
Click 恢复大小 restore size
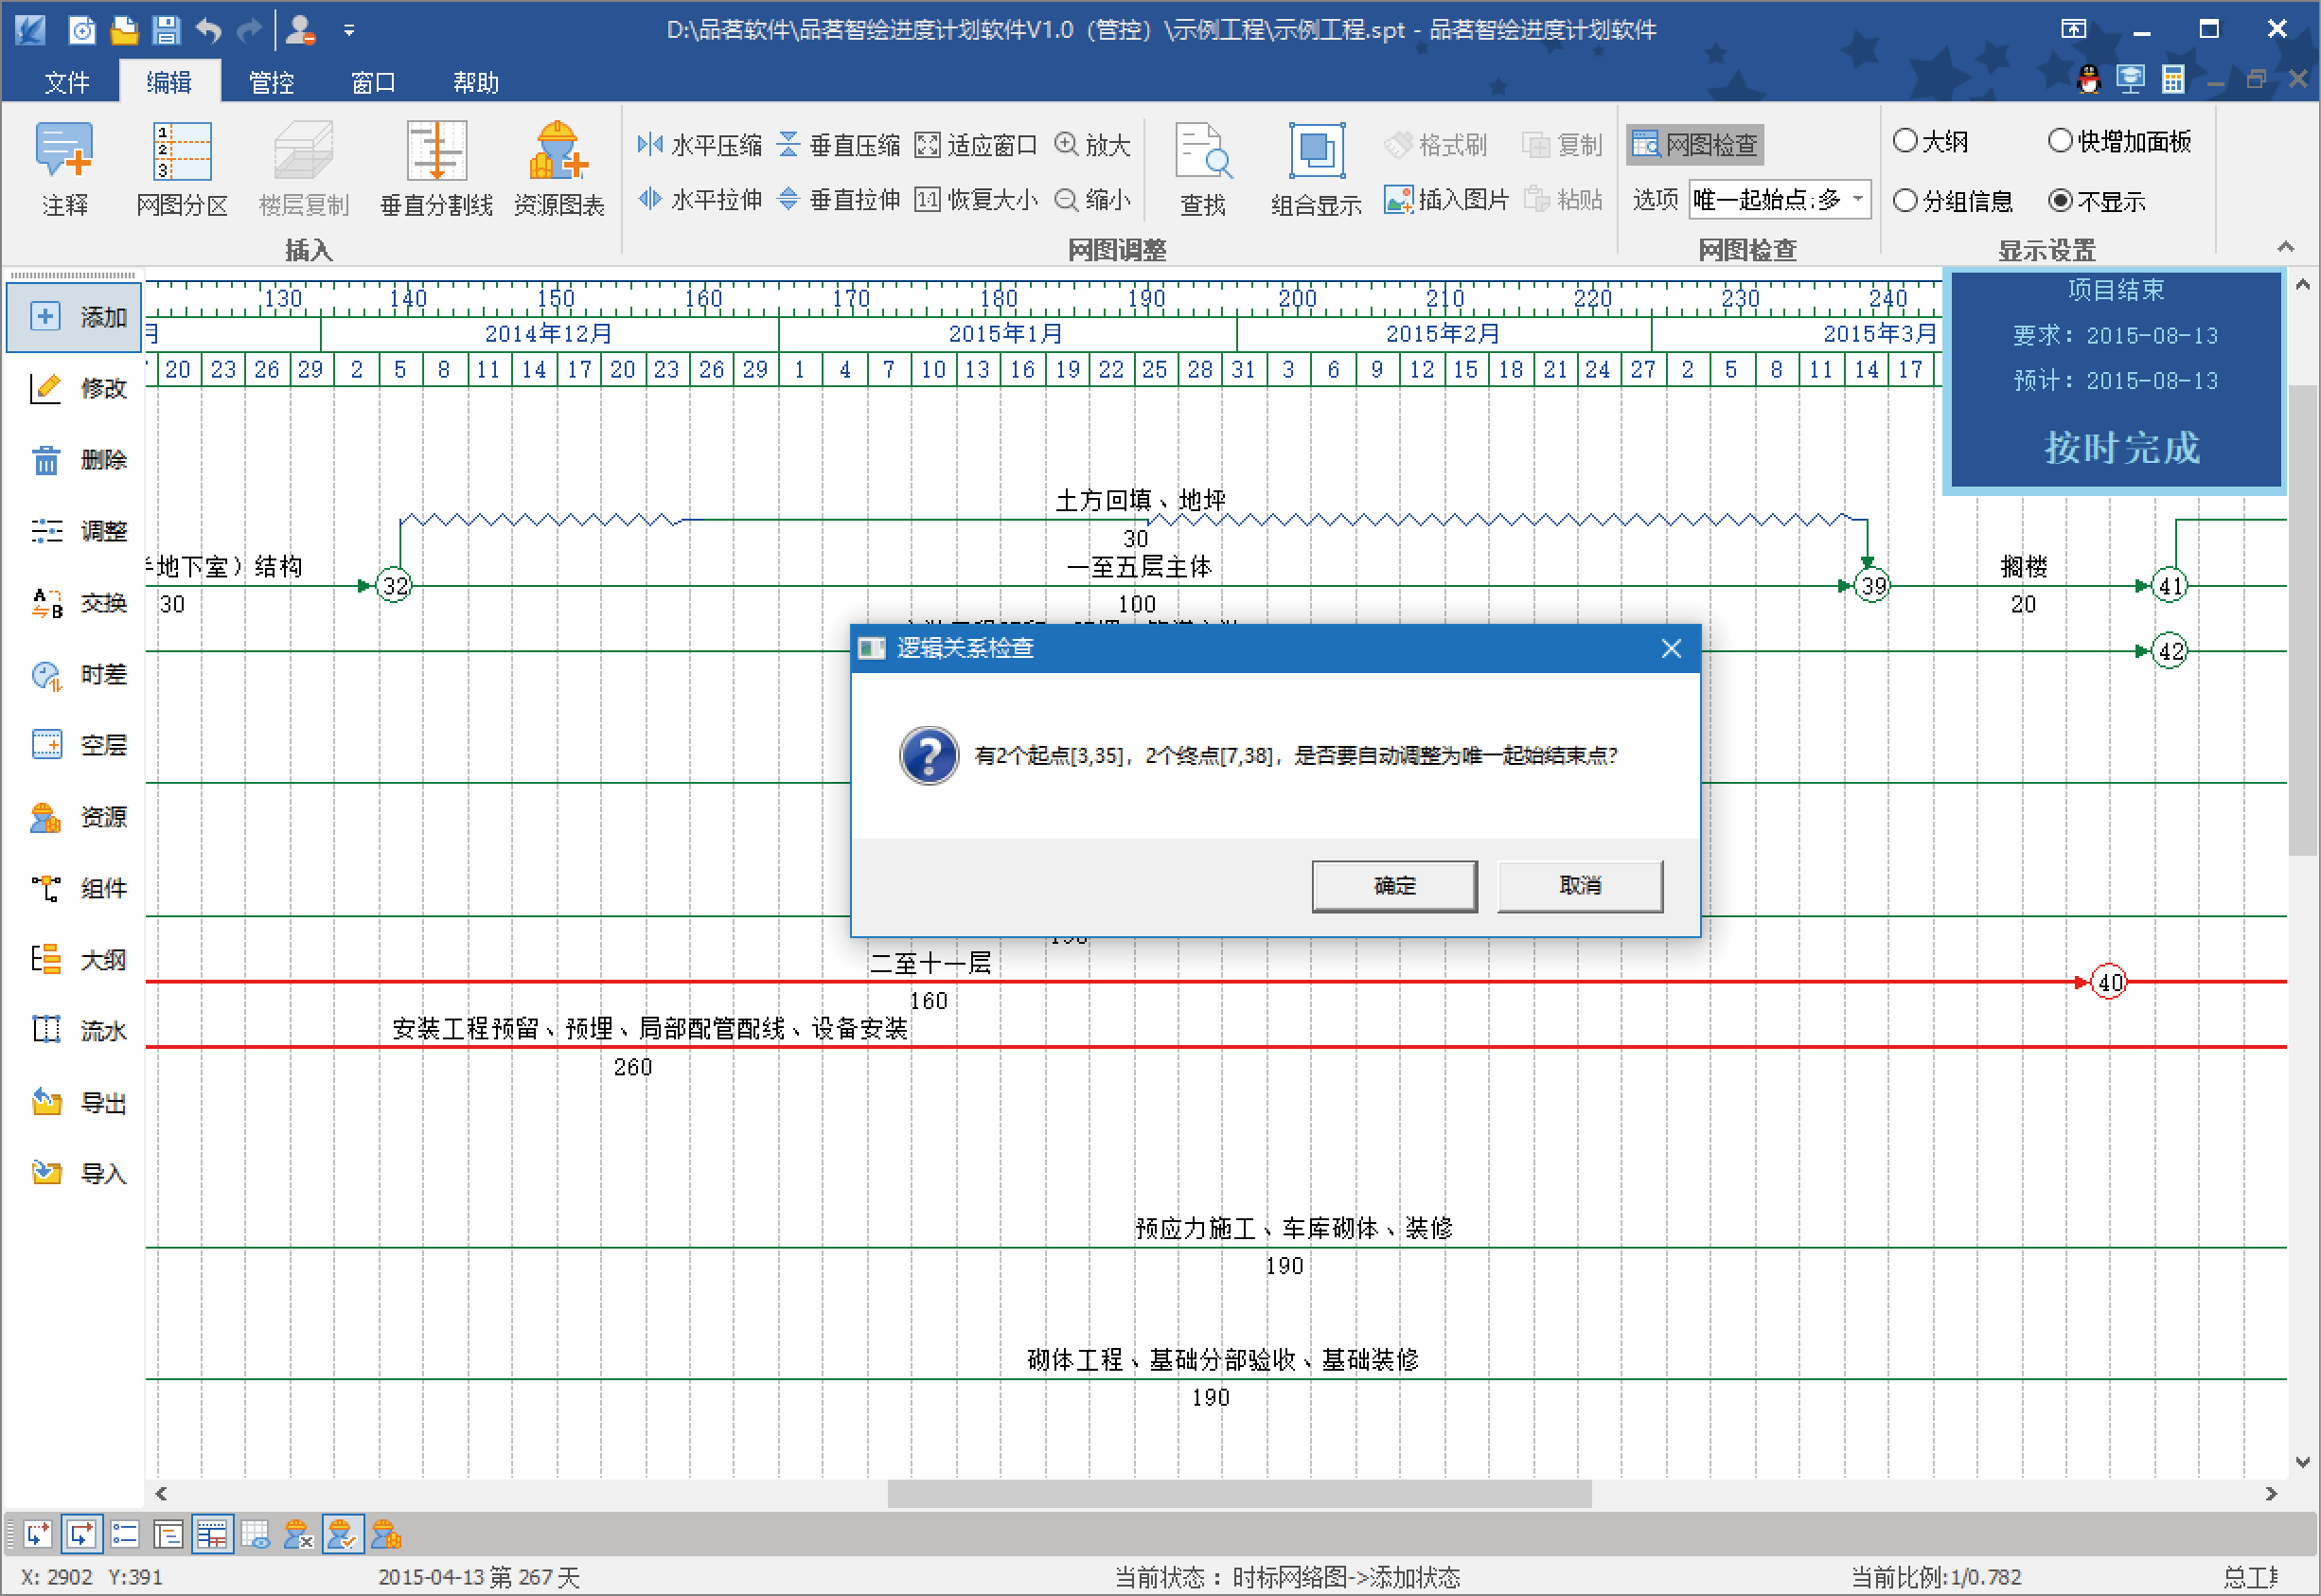[976, 200]
